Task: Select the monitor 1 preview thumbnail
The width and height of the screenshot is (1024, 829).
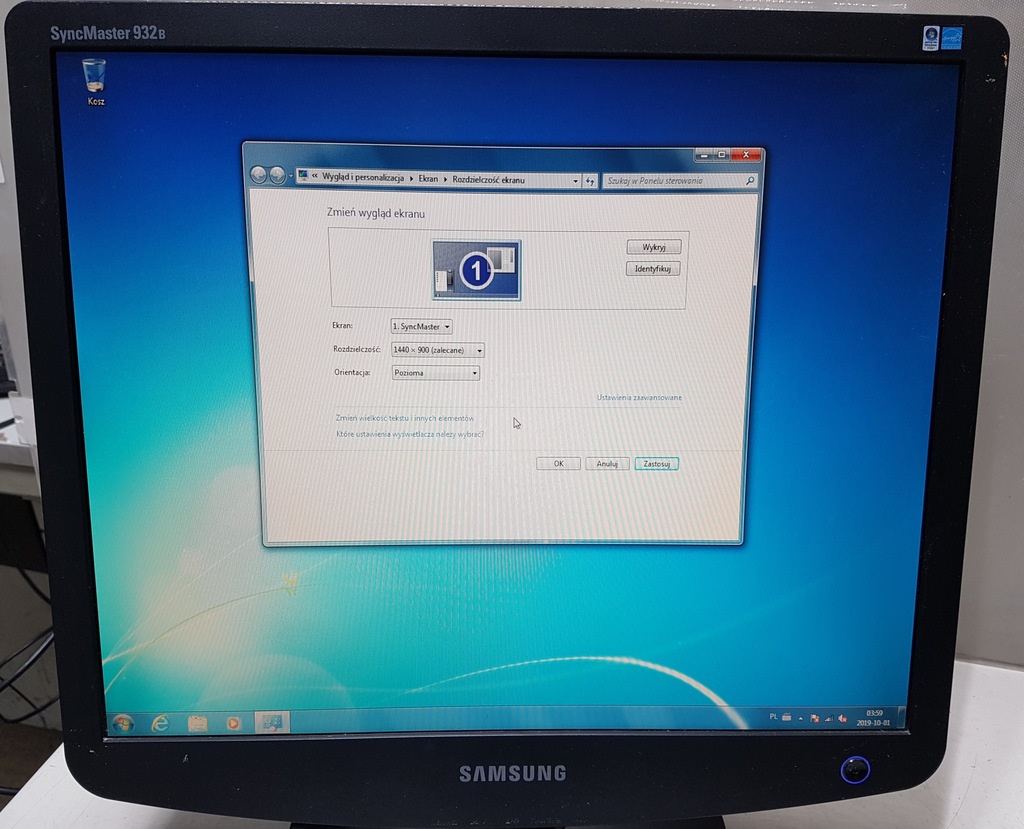Action: click(x=476, y=270)
